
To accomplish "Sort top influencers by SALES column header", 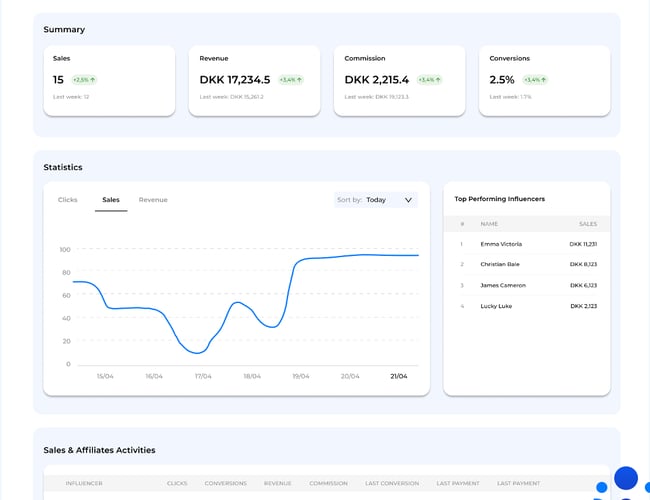I will 588,224.
